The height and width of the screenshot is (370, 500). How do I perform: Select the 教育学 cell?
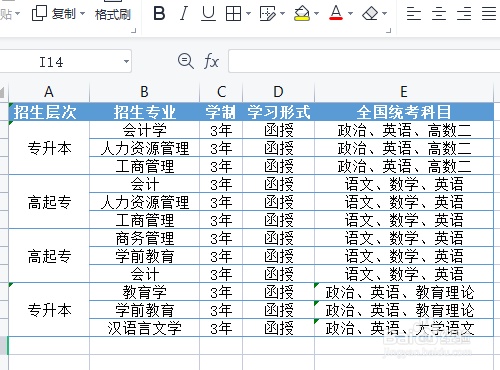tap(144, 292)
